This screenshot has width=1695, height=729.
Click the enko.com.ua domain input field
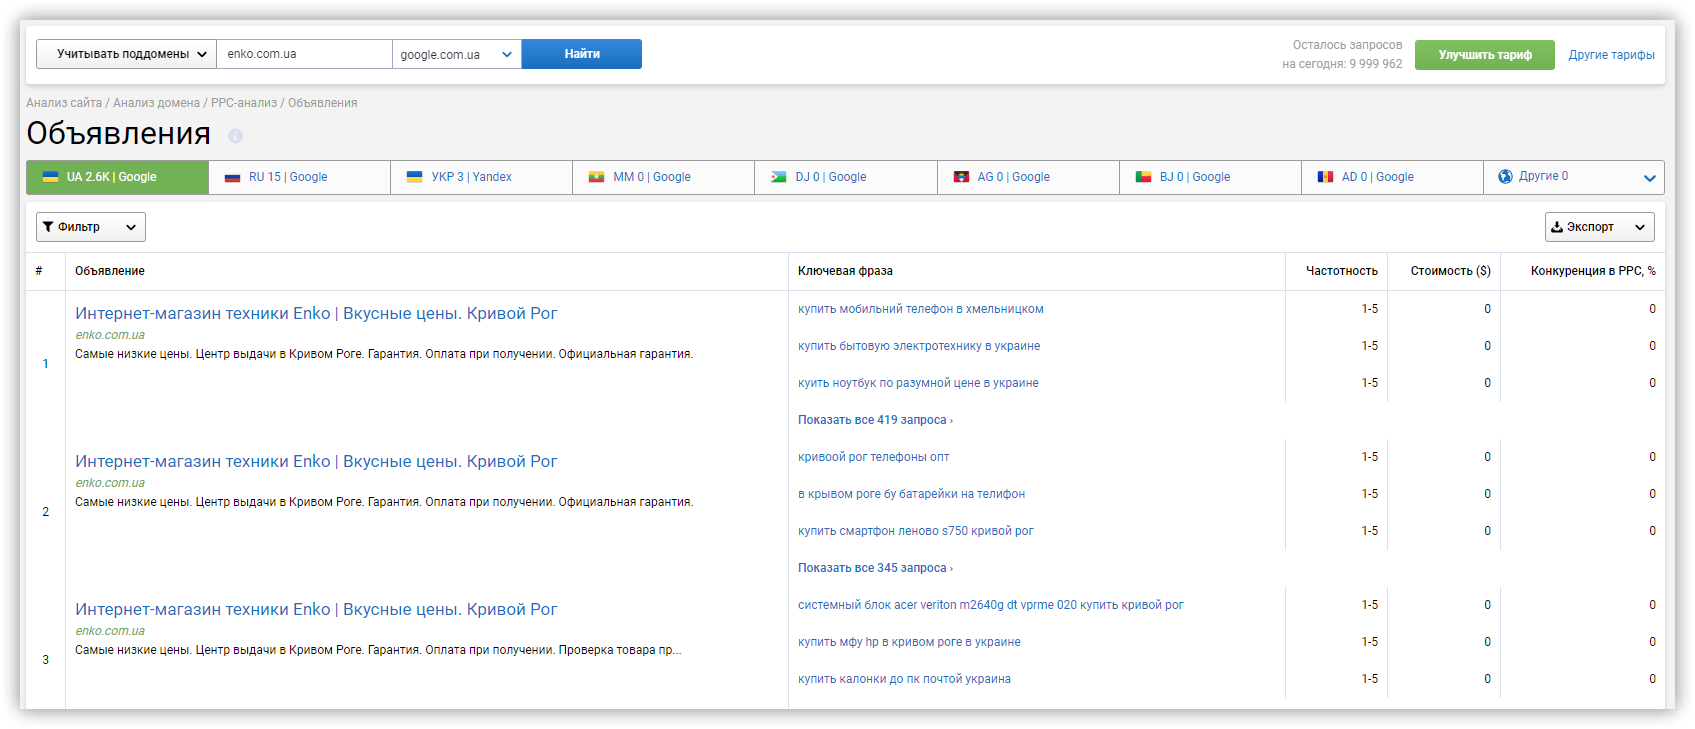(x=304, y=54)
